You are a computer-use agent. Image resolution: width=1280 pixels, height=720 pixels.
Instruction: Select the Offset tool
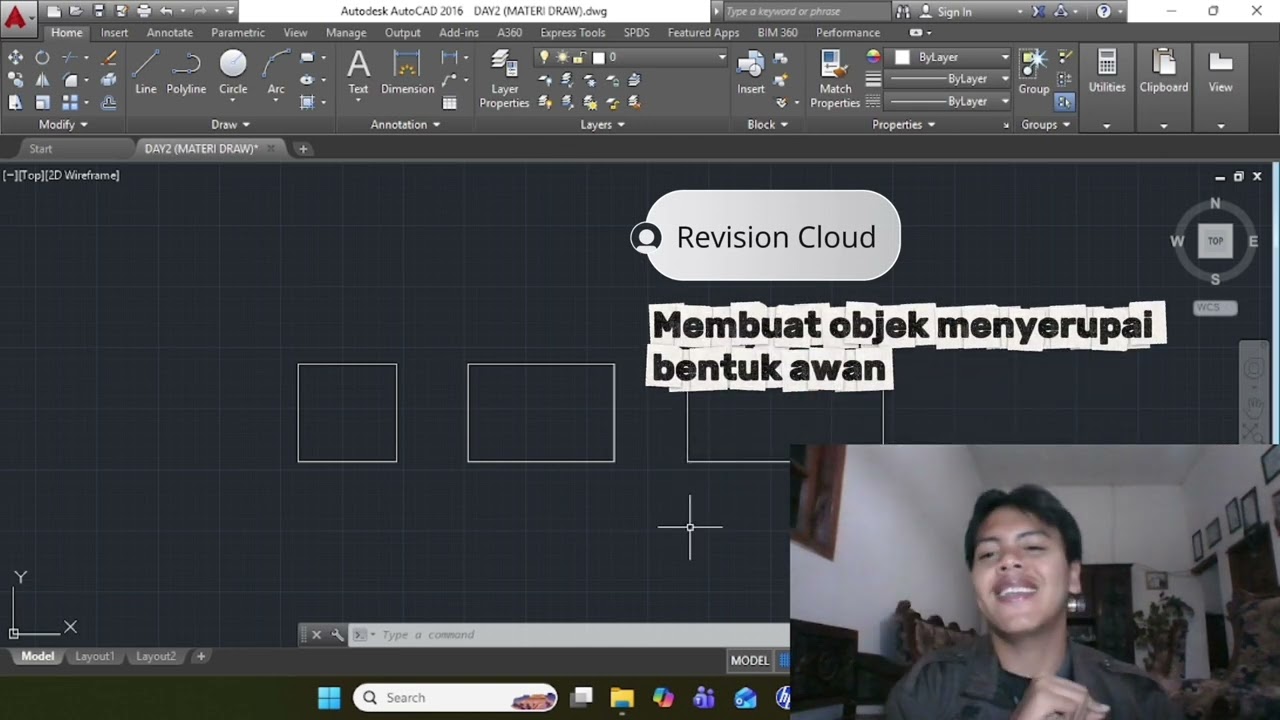point(109,102)
